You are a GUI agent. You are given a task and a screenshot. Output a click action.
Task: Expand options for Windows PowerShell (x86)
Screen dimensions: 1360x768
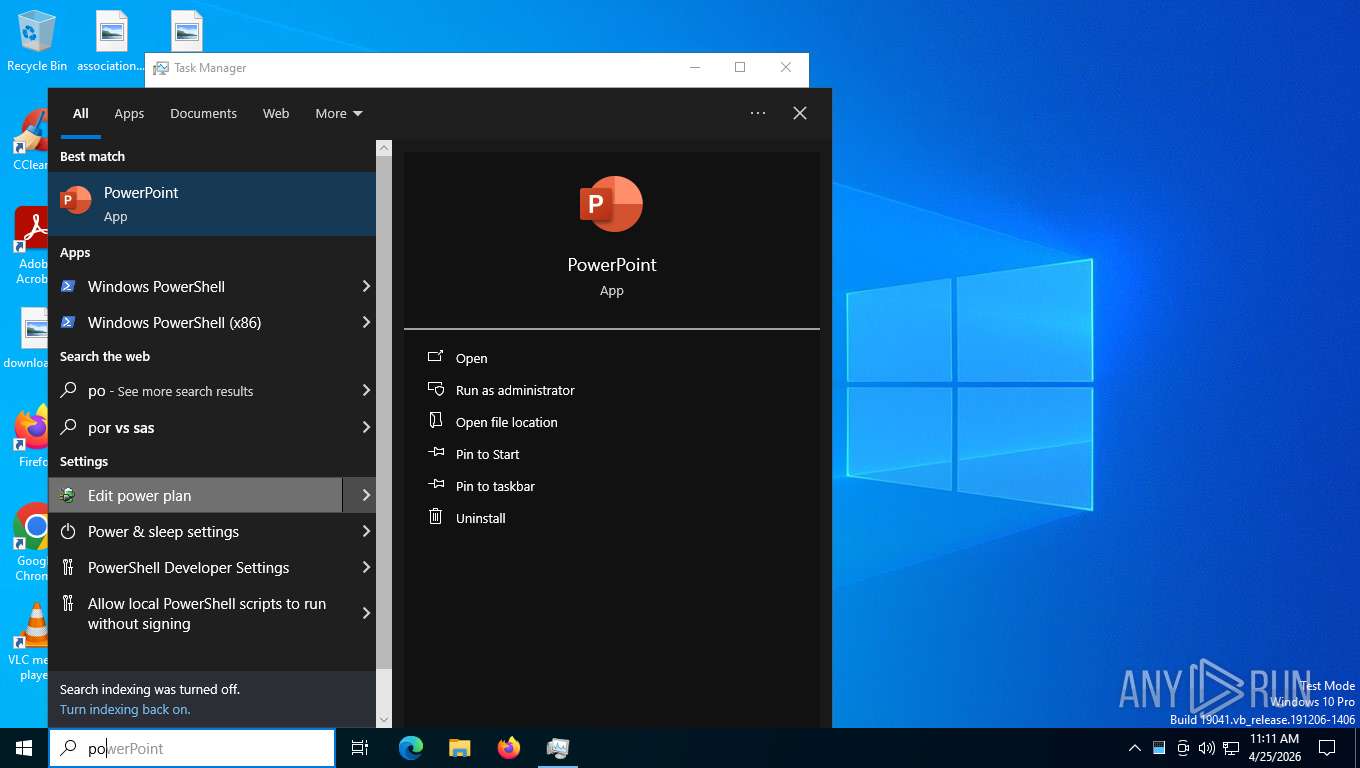(x=366, y=322)
